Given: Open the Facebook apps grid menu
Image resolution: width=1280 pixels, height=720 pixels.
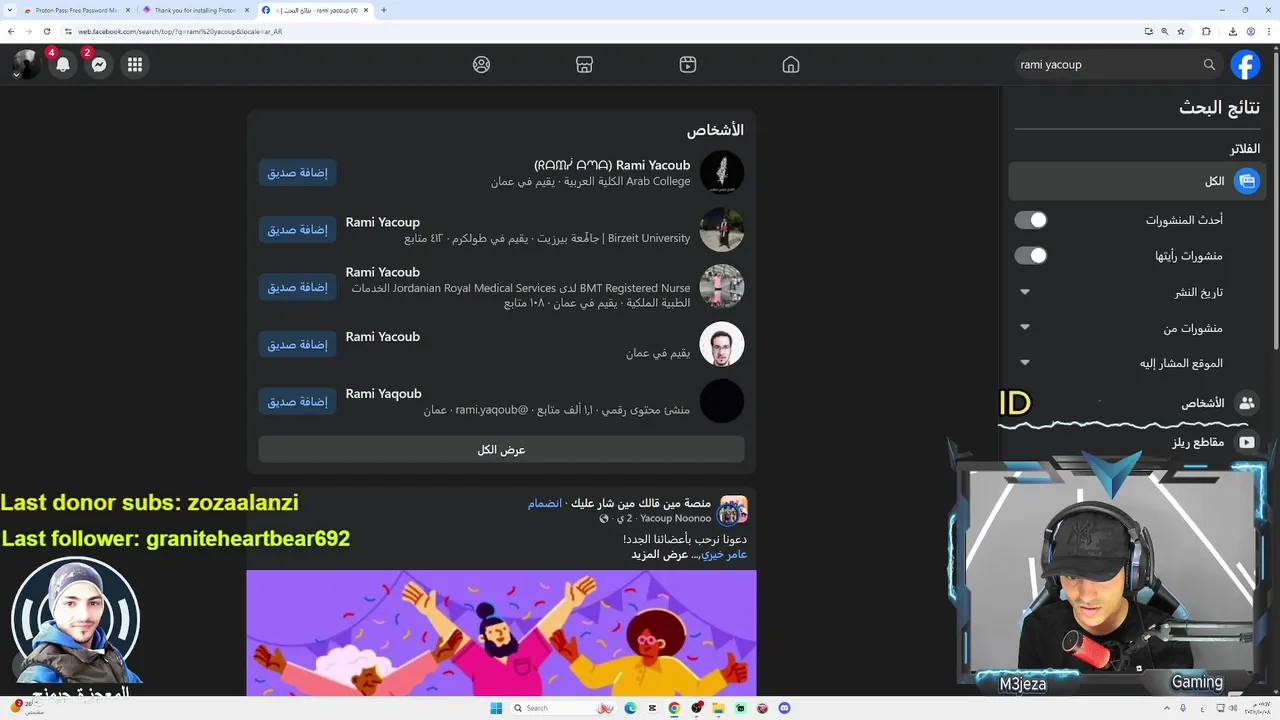Looking at the screenshot, I should coord(135,65).
